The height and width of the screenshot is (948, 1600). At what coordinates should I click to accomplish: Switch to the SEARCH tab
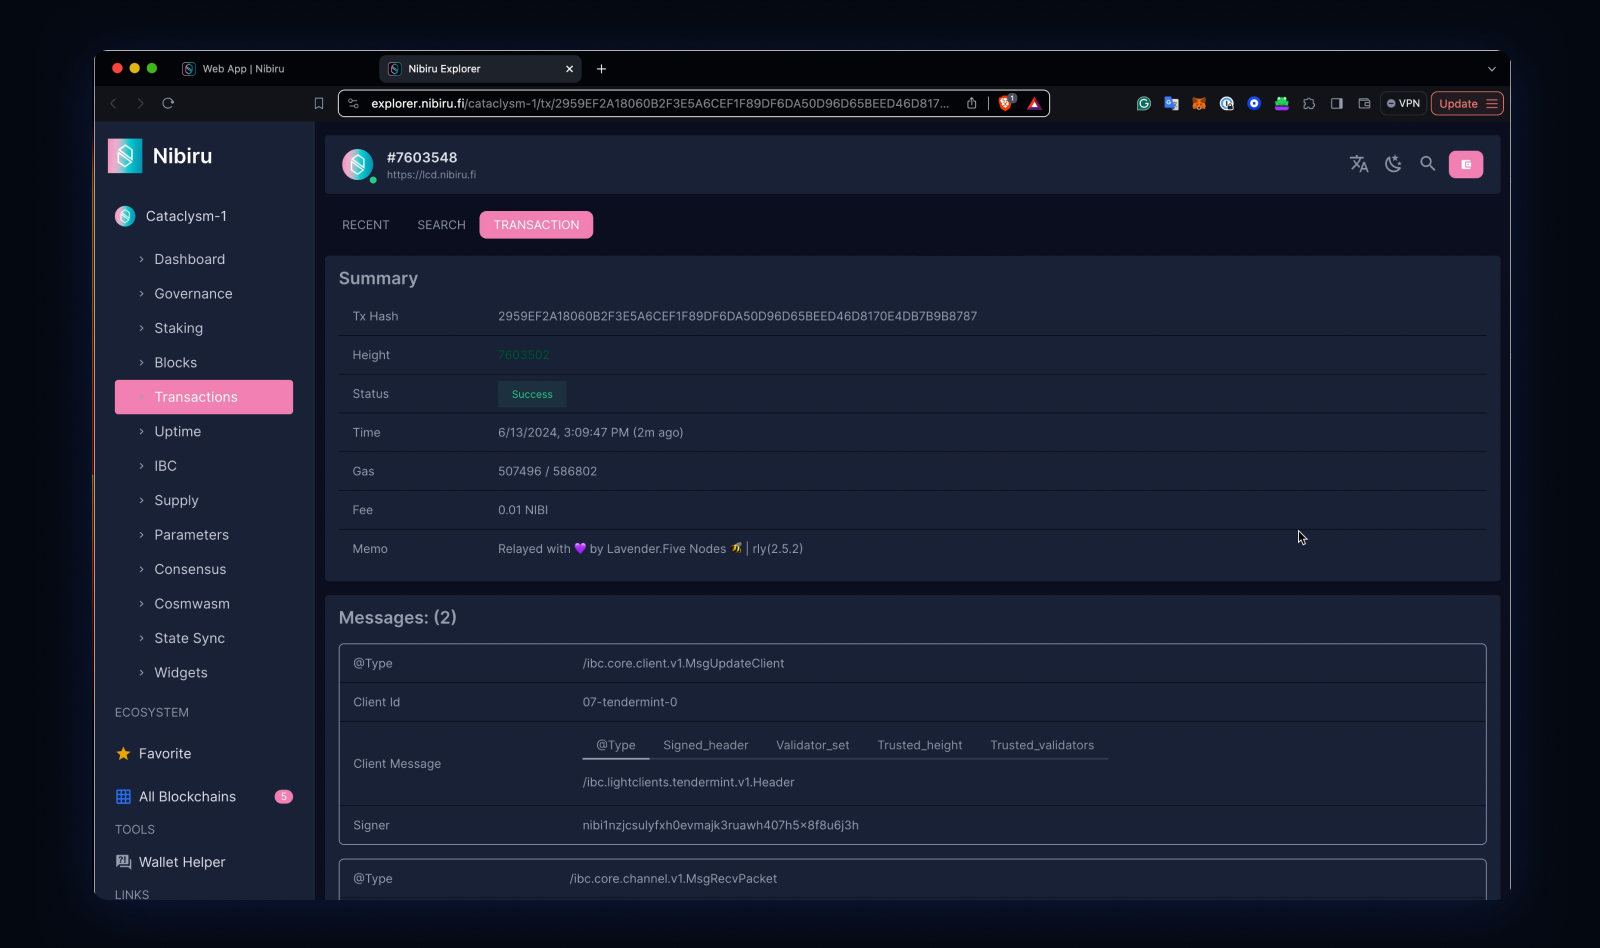[441, 225]
